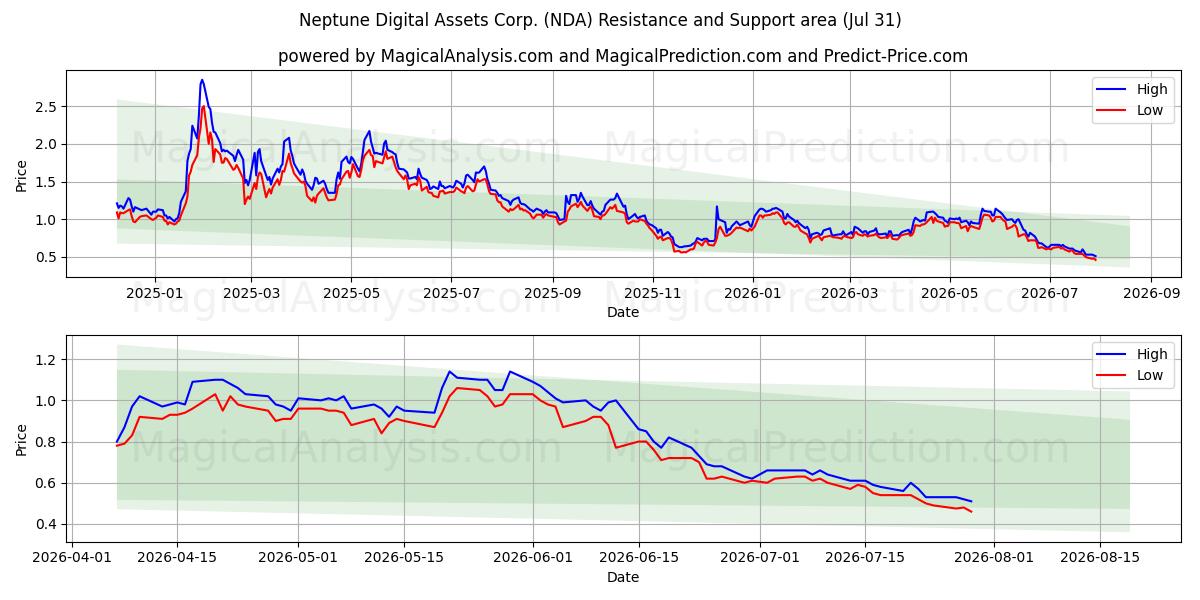Click the '2026-04-15' date tick on bottom chart
Screen dimensions: 1200x600
point(177,558)
